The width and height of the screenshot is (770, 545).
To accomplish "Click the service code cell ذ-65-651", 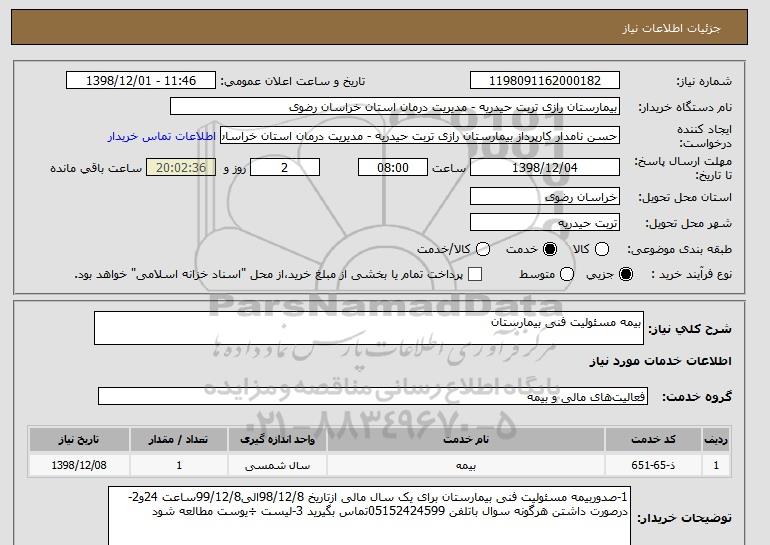I will pyautogui.click(x=653, y=465).
